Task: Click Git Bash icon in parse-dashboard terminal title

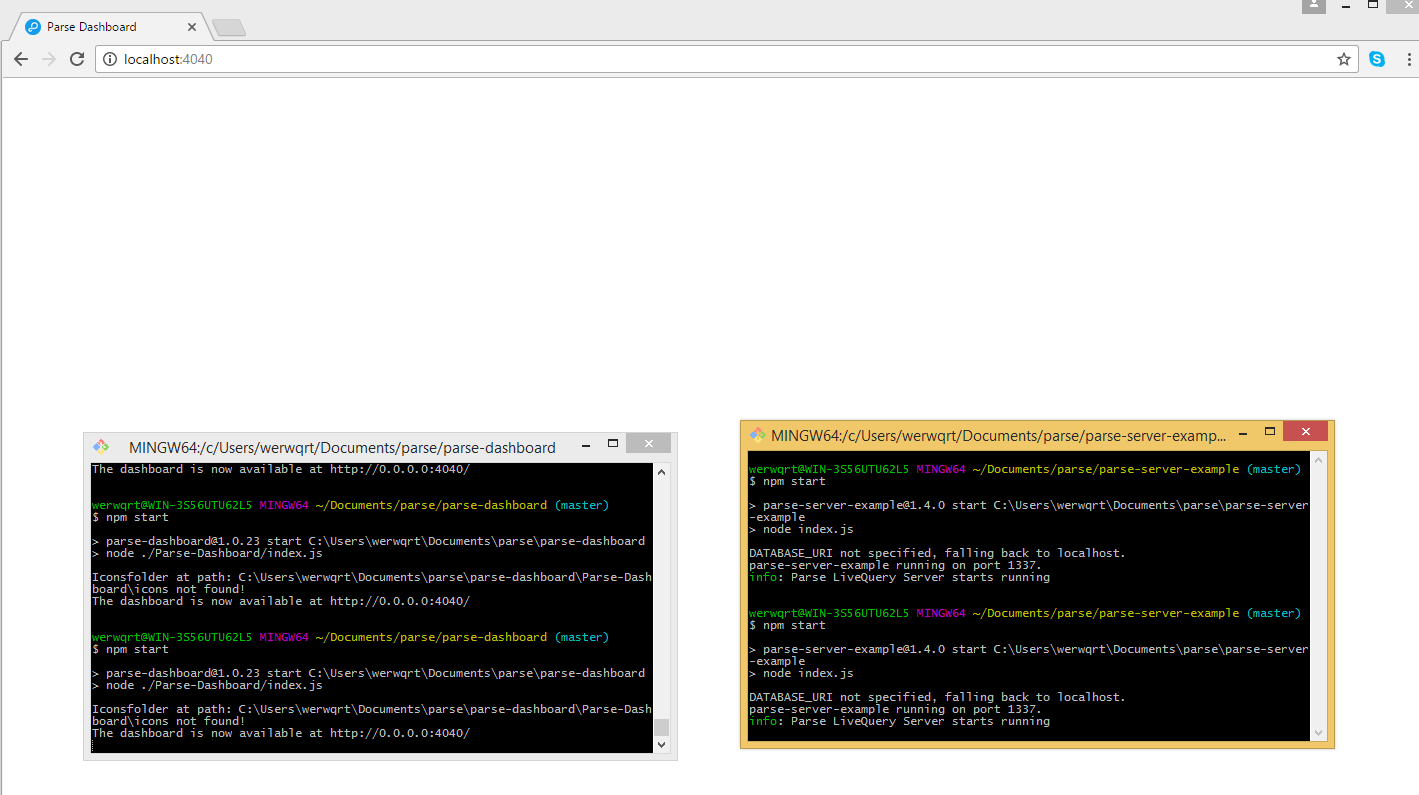Action: point(100,447)
